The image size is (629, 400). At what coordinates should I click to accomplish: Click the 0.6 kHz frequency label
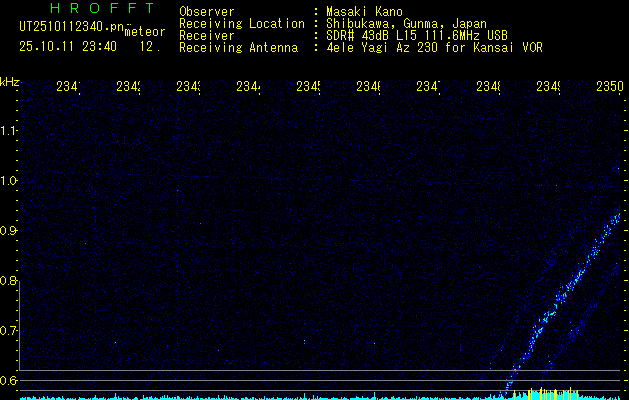(x=8, y=381)
